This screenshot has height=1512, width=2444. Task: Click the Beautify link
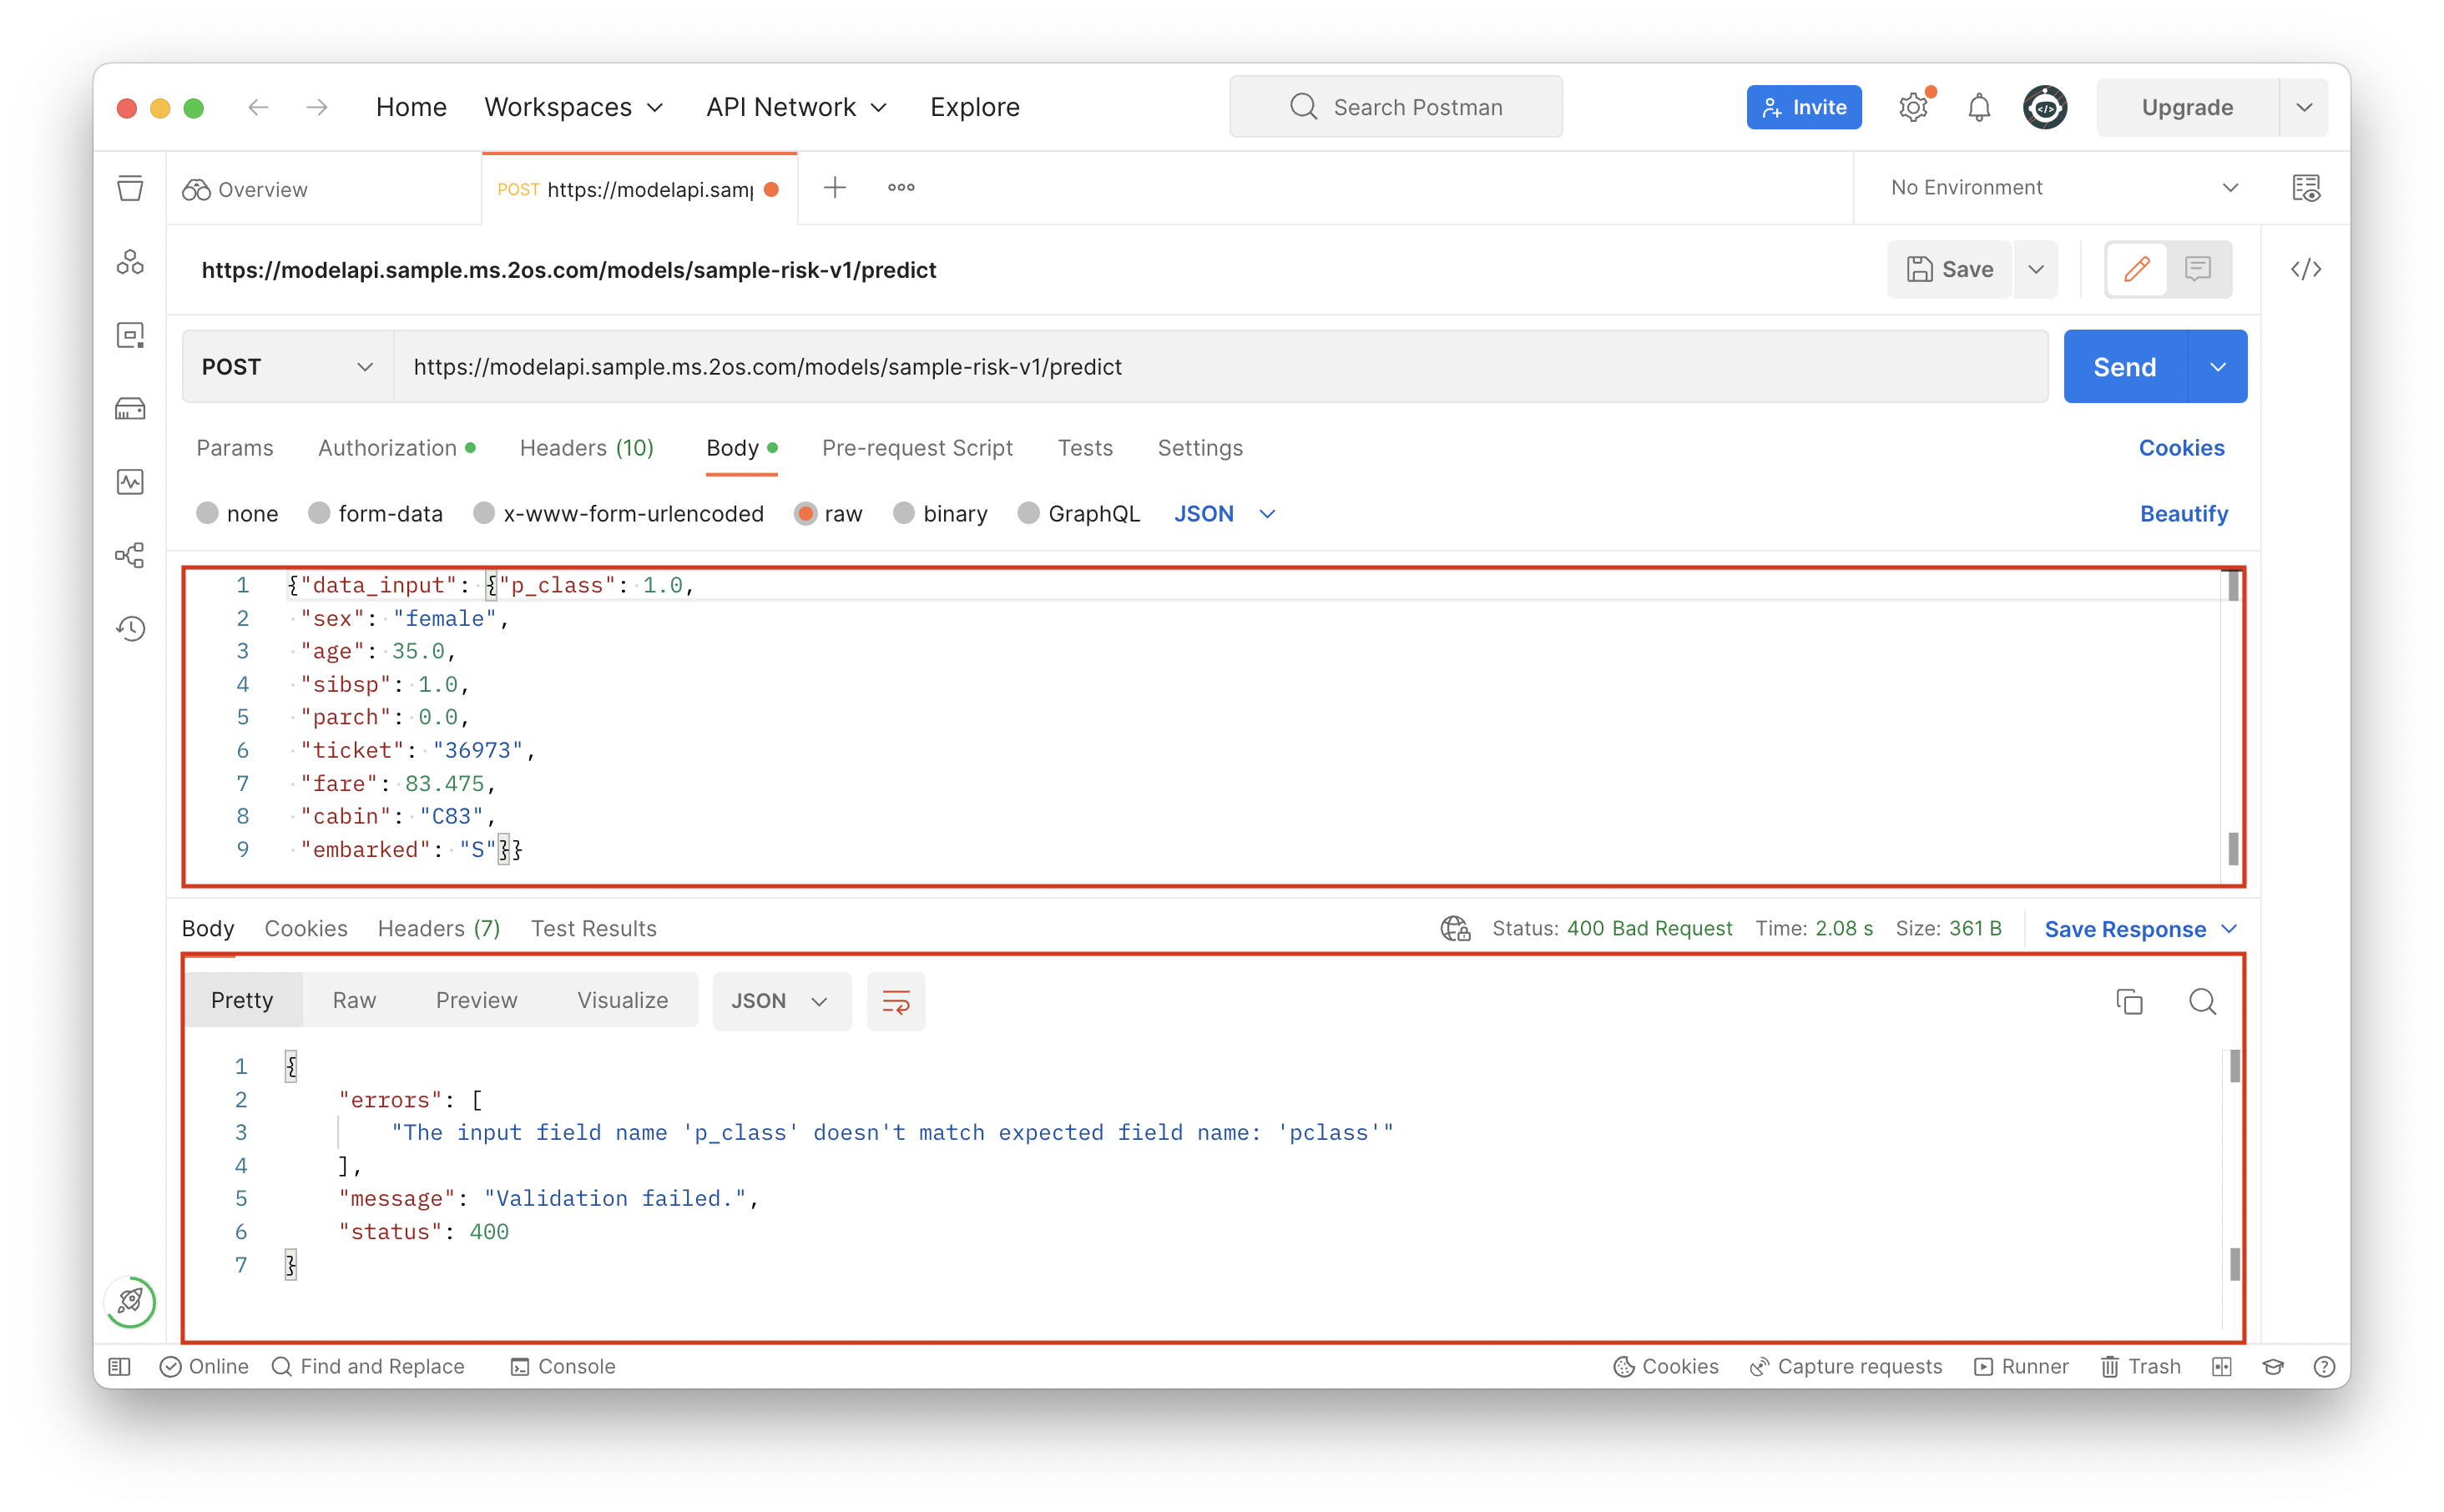point(2183,513)
